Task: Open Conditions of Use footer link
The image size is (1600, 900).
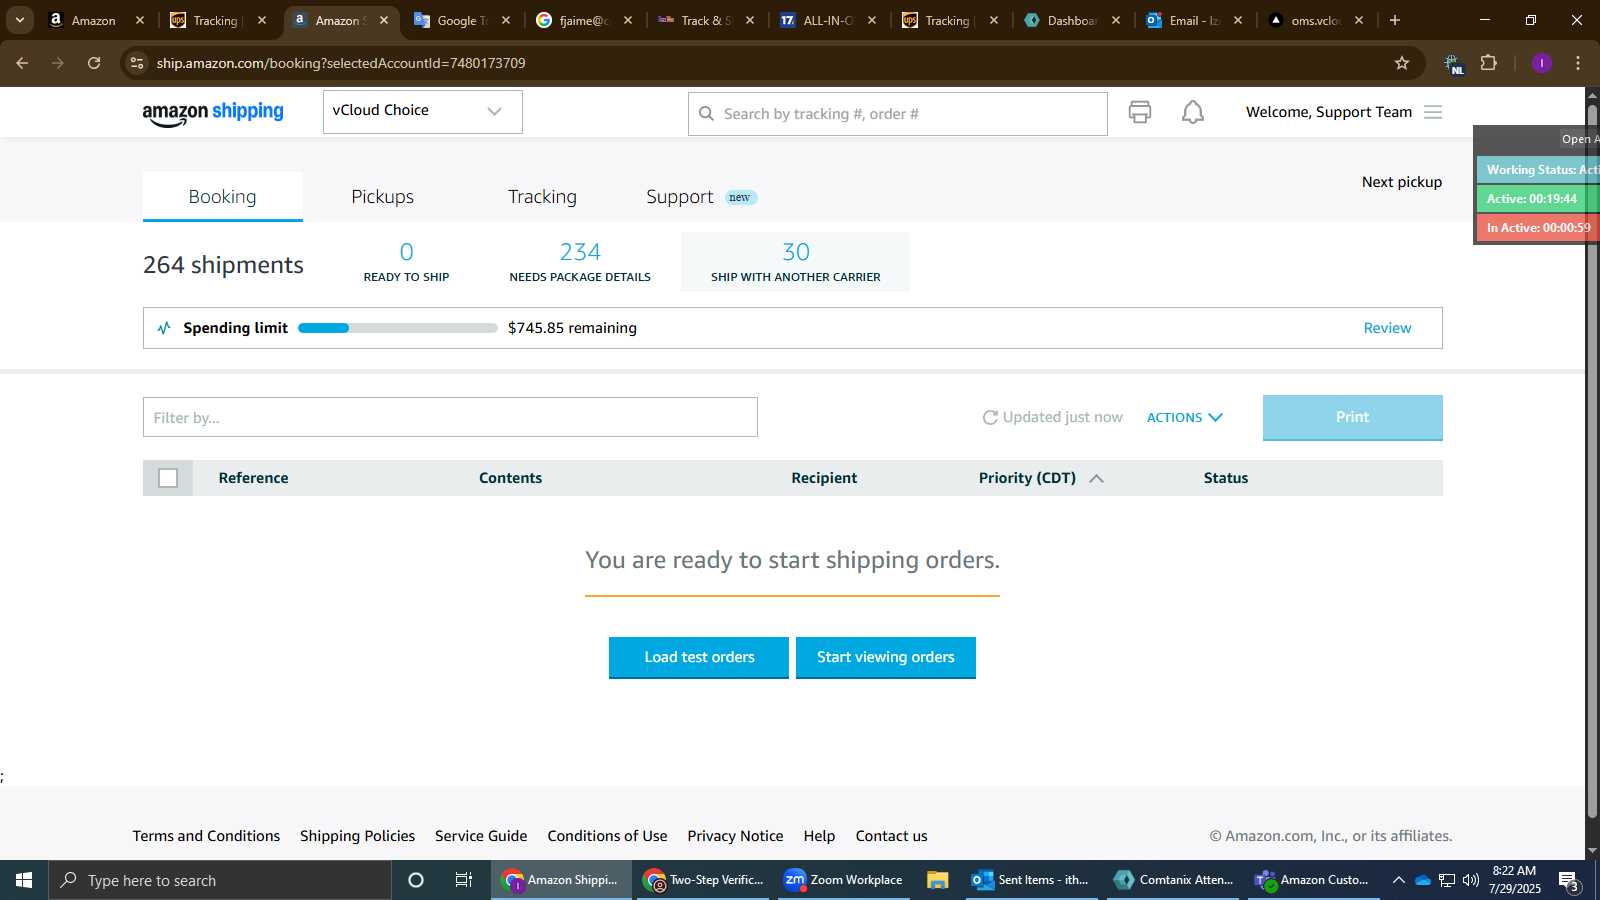Action: point(607,836)
